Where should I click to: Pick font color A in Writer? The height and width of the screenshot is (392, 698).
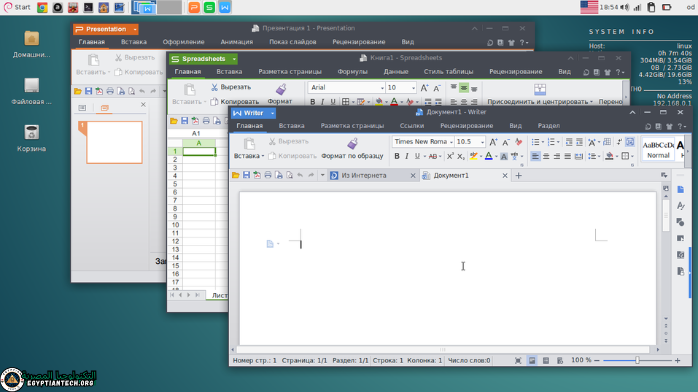pyautogui.click(x=489, y=156)
